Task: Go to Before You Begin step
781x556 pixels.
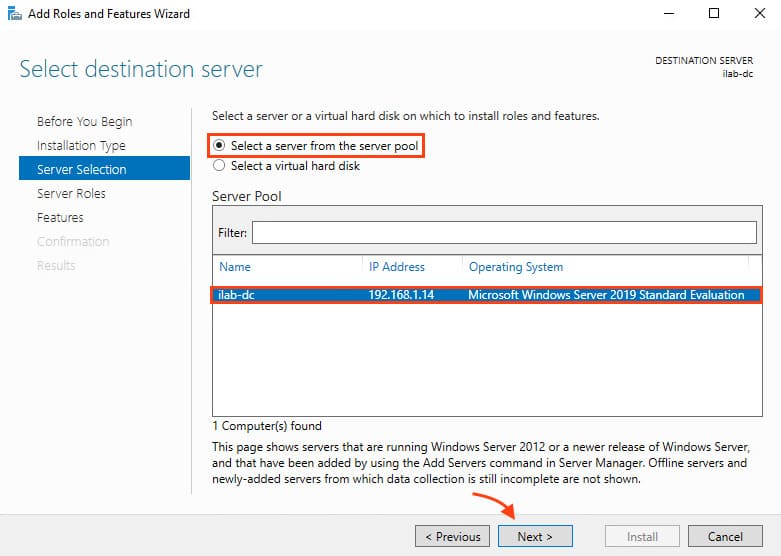Action: tap(84, 122)
